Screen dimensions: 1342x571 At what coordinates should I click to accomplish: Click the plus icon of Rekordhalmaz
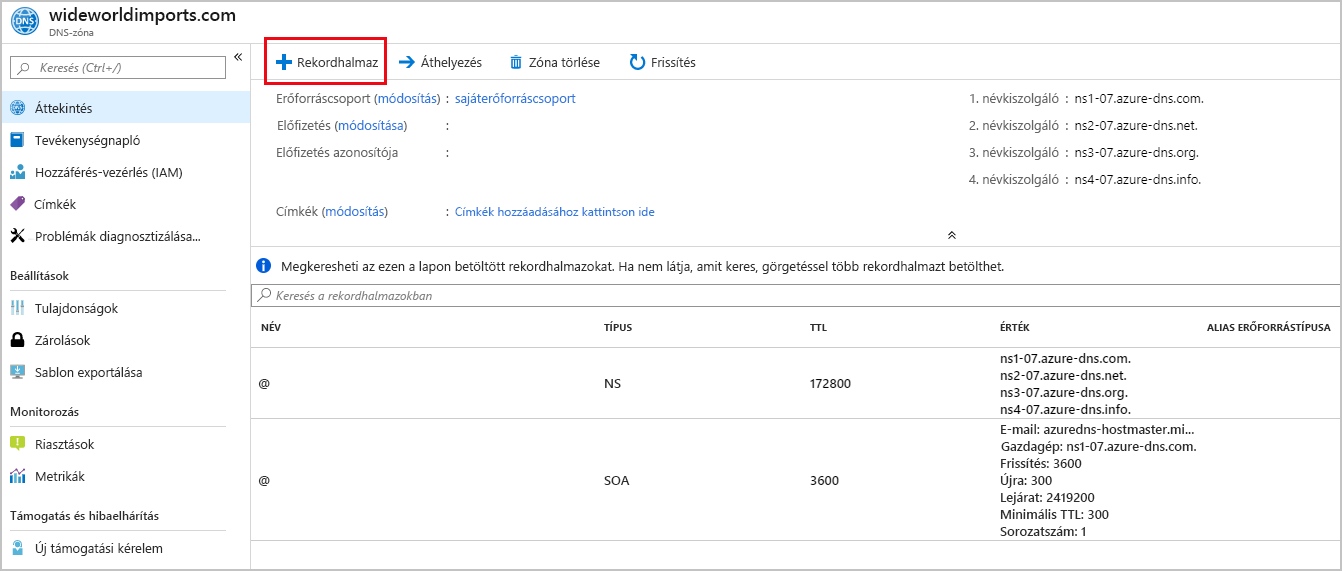click(x=282, y=62)
